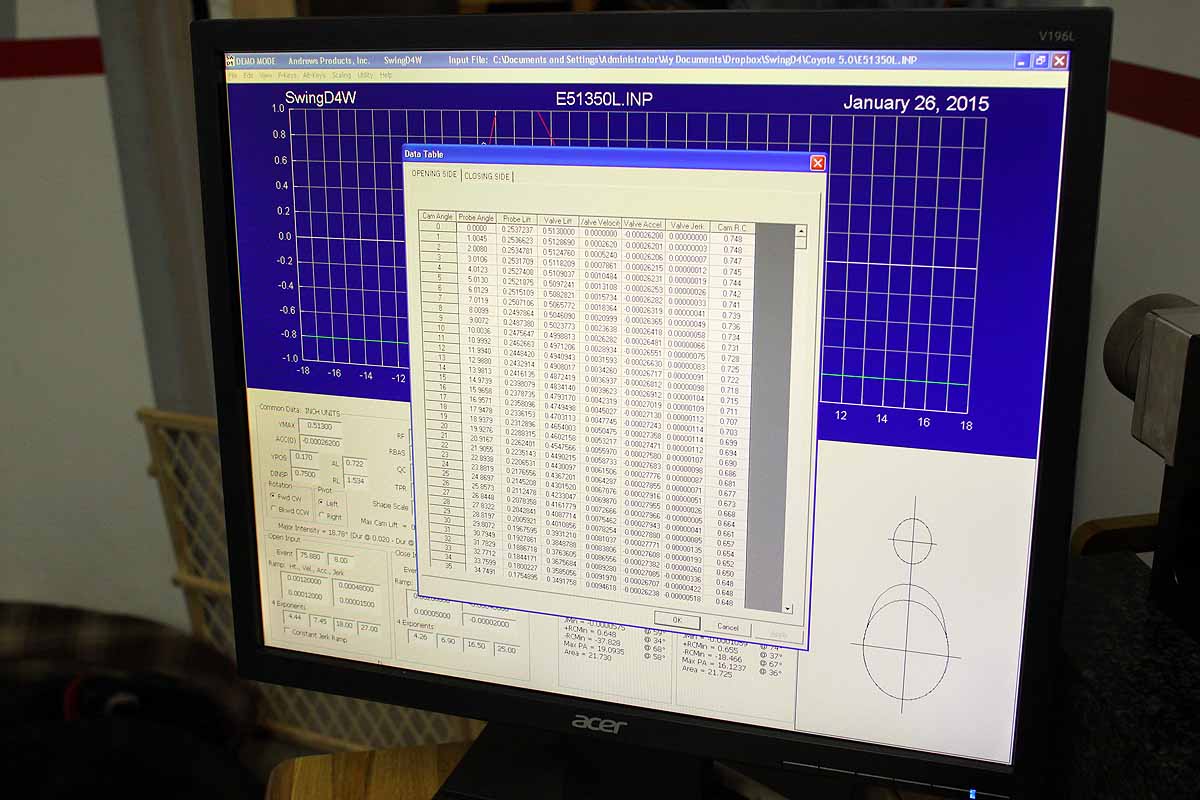Switch to the CLOSING SIDE tab
Screen dimensions: 1200x800
tap(487, 177)
